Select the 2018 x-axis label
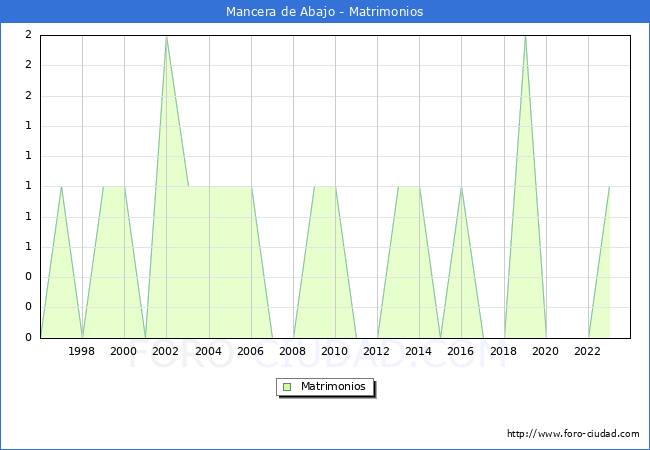Image resolution: width=650 pixels, height=450 pixels. (x=504, y=351)
